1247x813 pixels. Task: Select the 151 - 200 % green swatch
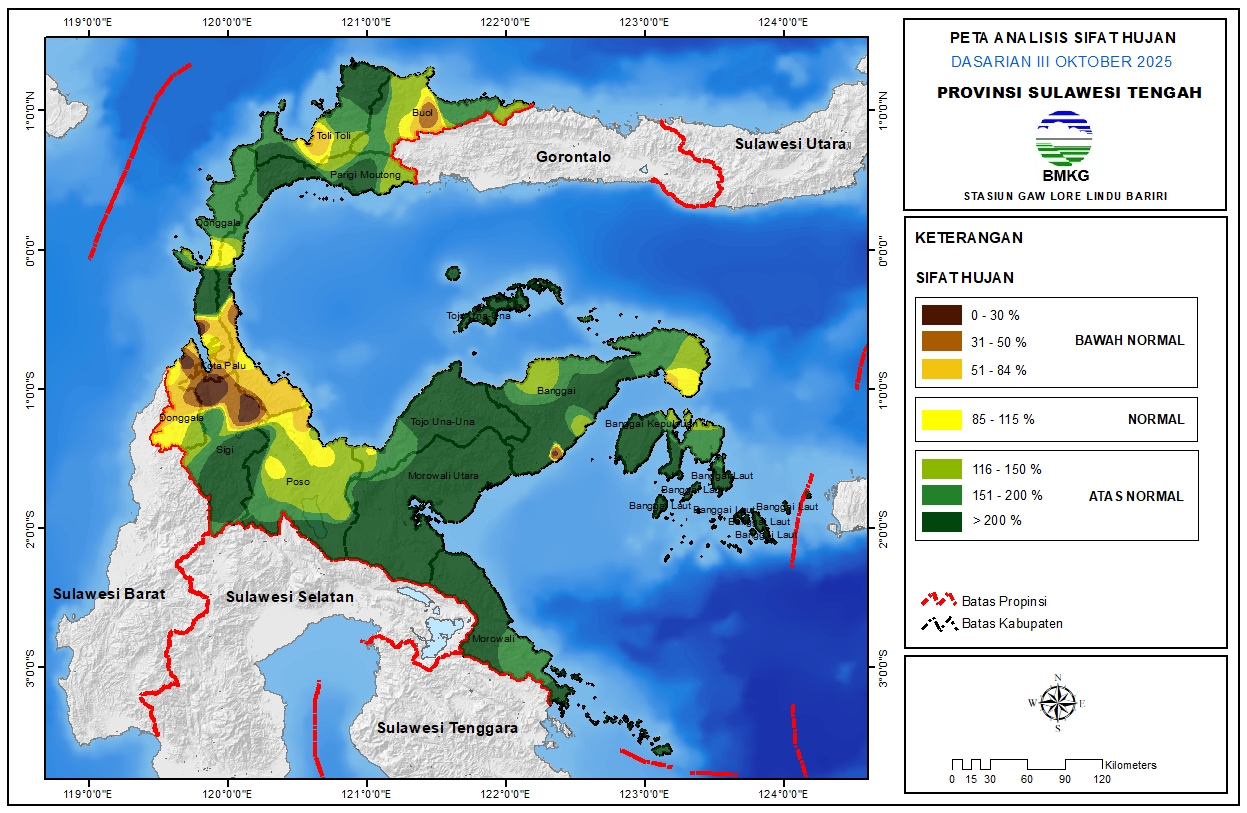[941, 495]
